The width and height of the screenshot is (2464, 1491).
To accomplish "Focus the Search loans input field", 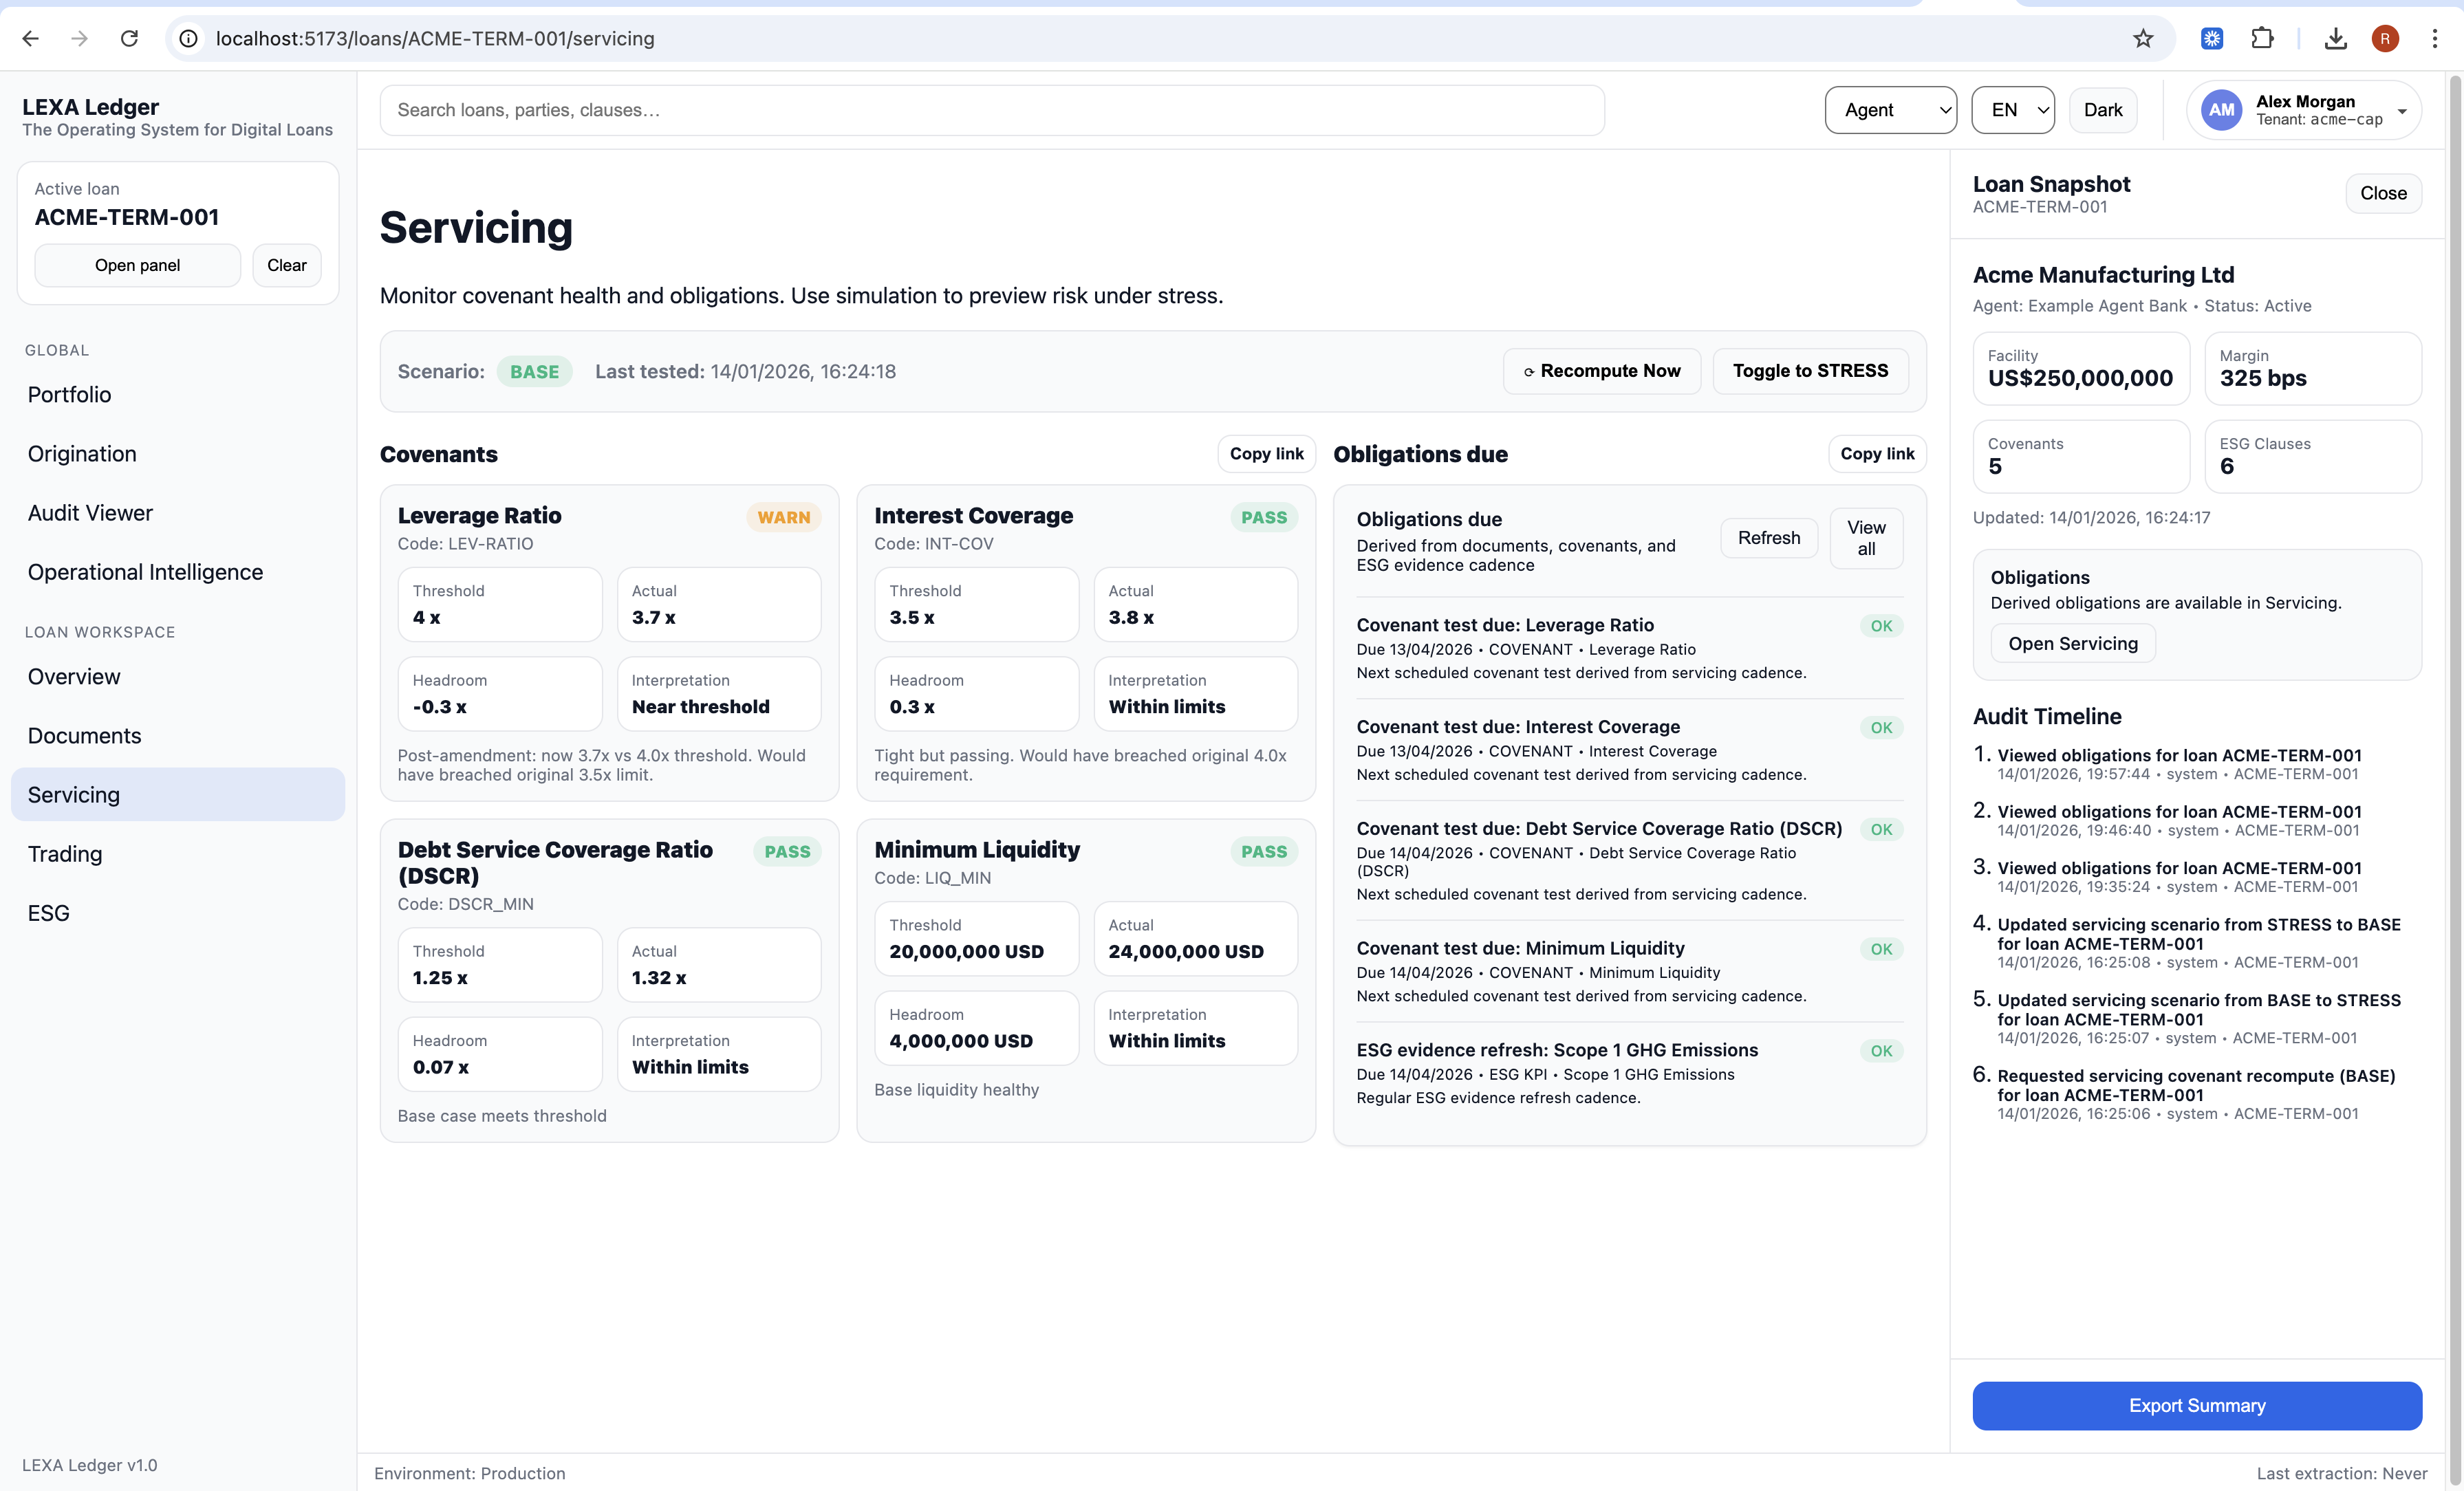I will pyautogui.click(x=991, y=110).
